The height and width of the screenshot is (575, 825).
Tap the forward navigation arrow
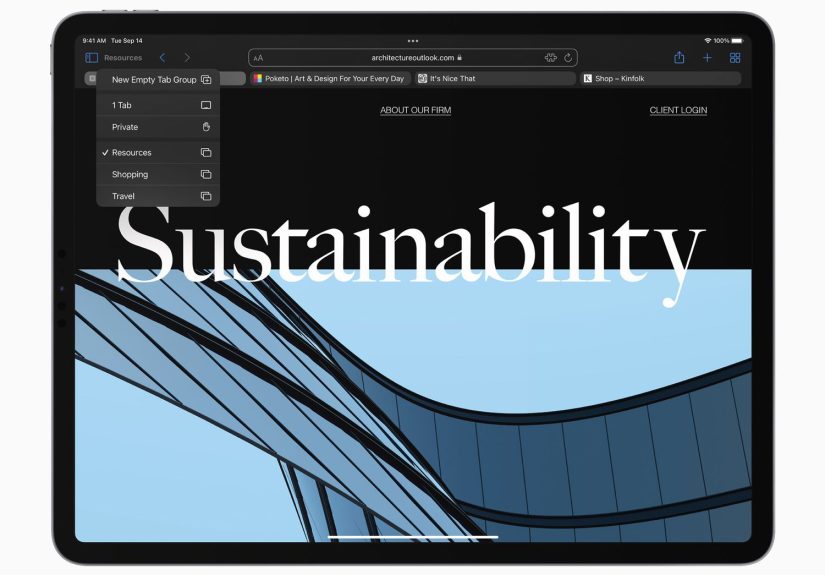[187, 58]
